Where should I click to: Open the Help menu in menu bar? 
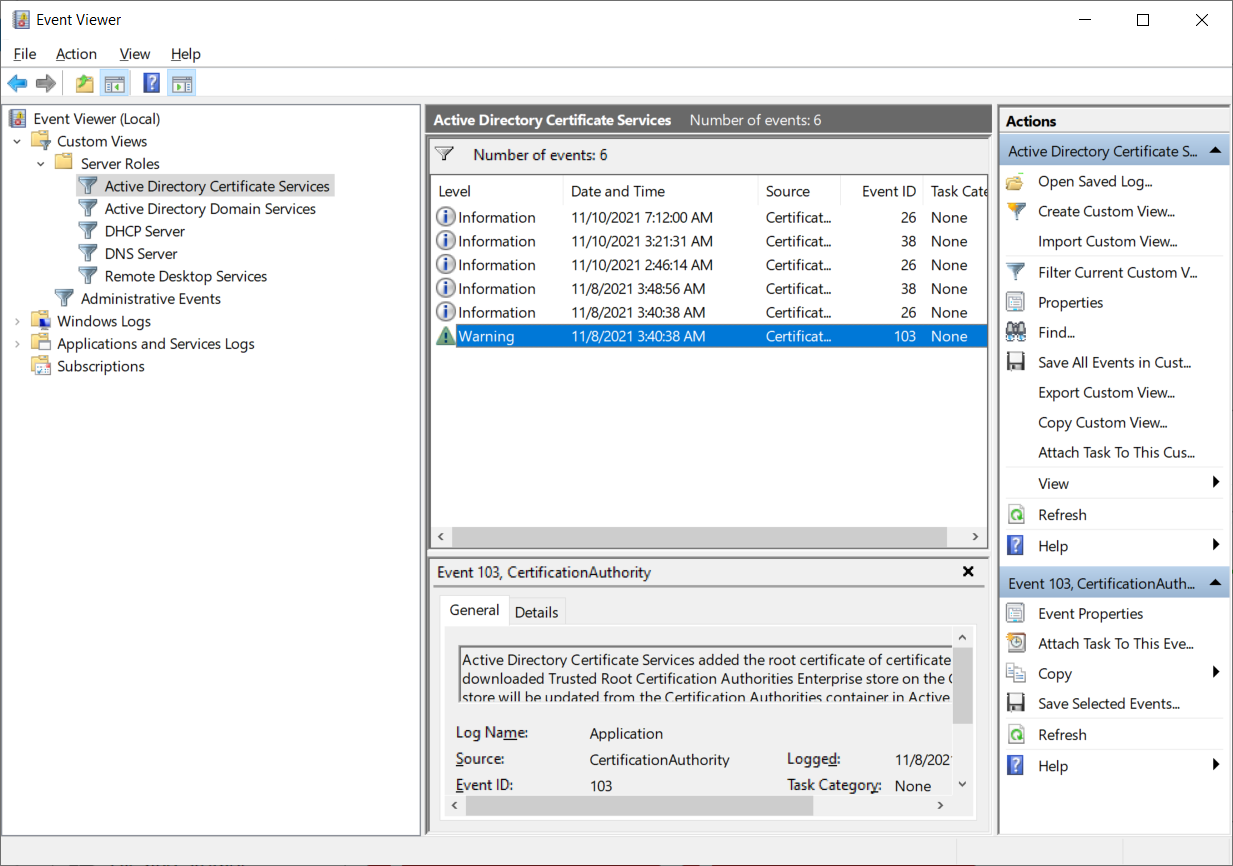pos(186,54)
